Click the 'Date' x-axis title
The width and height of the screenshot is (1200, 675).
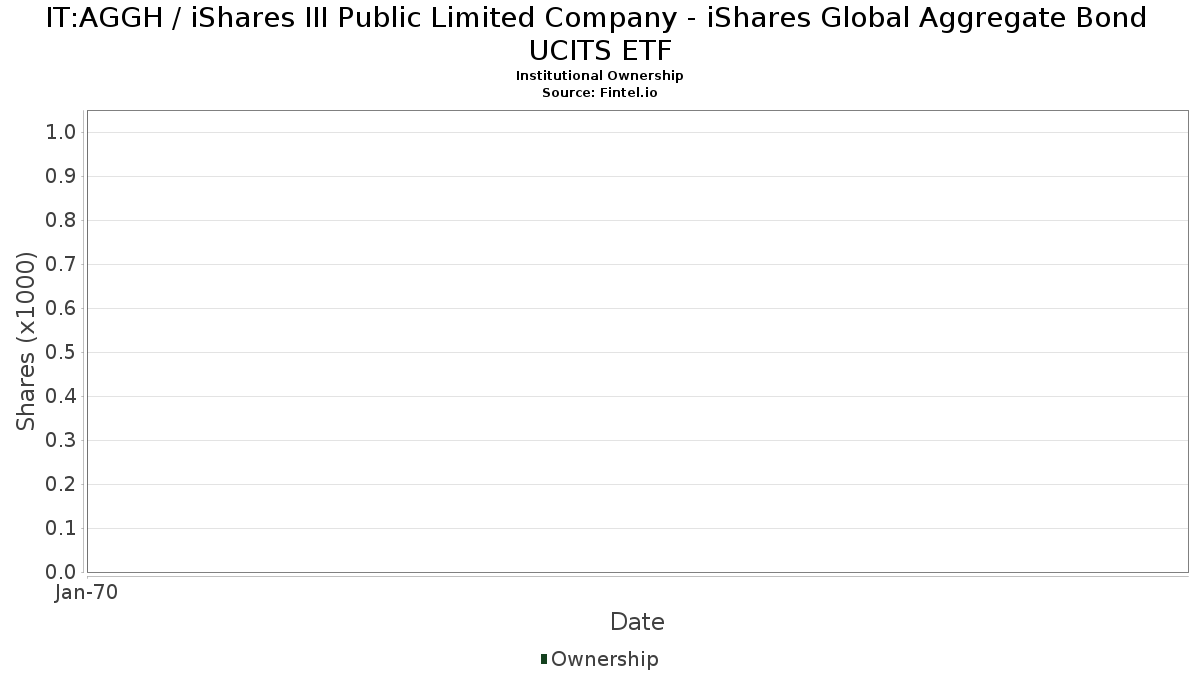pyautogui.click(x=637, y=622)
